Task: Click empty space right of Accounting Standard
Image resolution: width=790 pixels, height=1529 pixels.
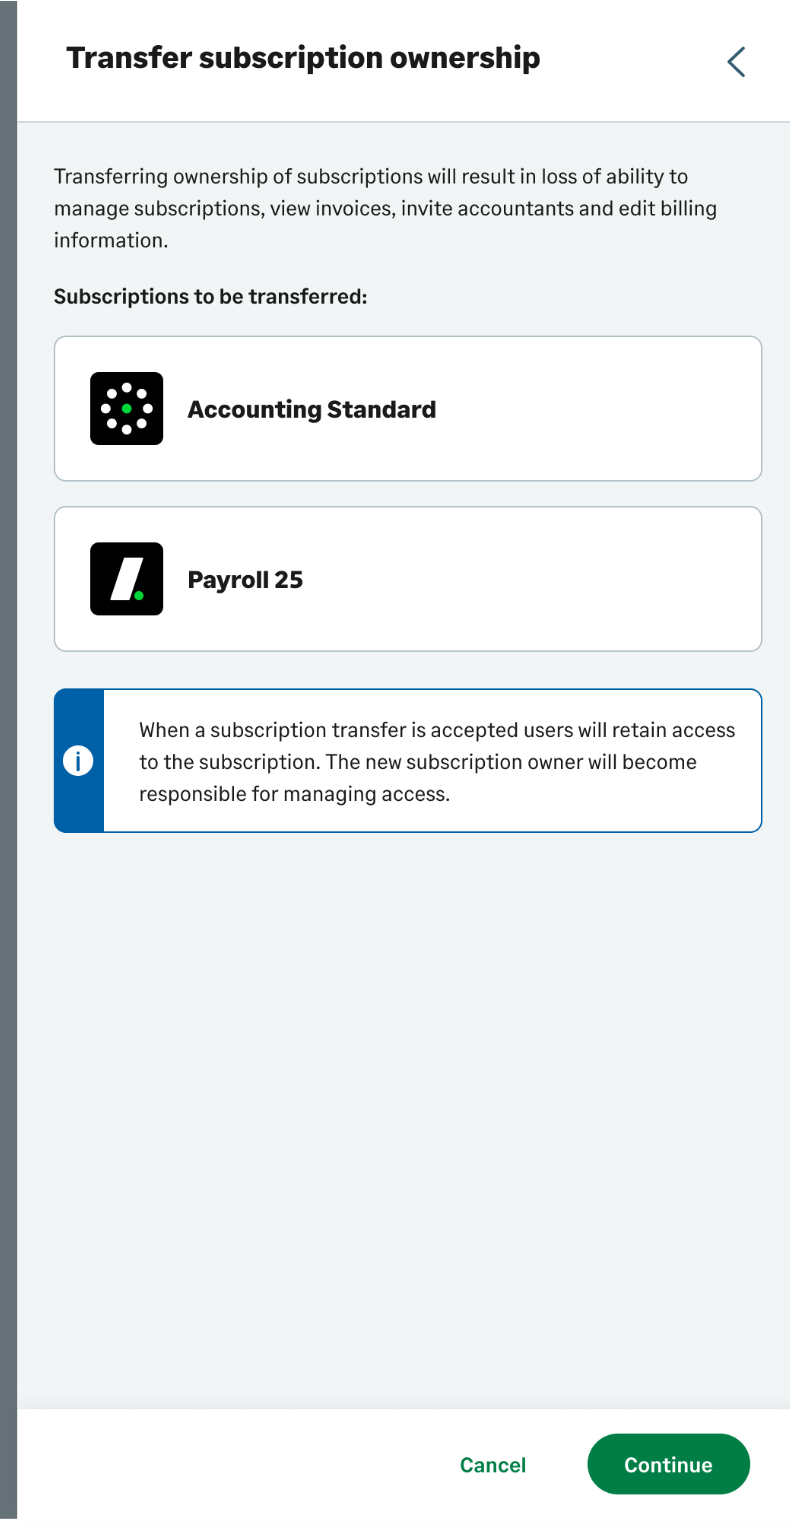Action: click(600, 410)
